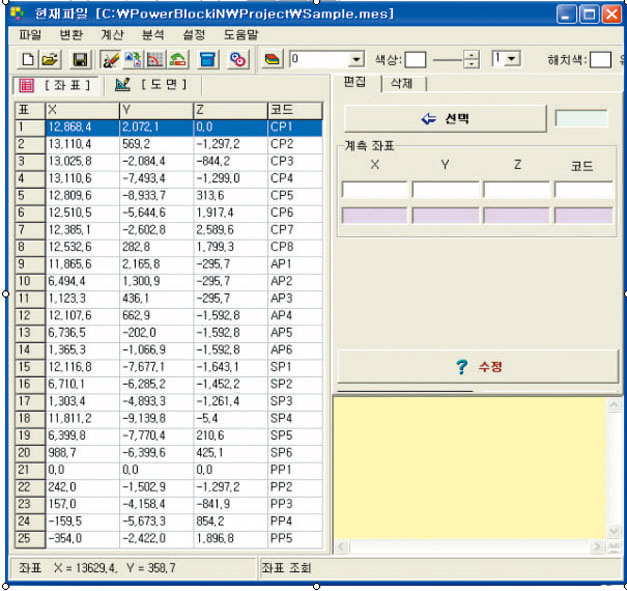Open the line width dropdown showing 1

coord(513,60)
